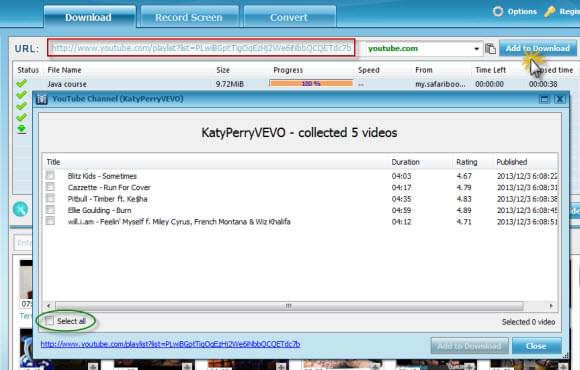Check Cazzette - Run For Cover checkbox
This screenshot has height=370, width=580.
point(50,186)
